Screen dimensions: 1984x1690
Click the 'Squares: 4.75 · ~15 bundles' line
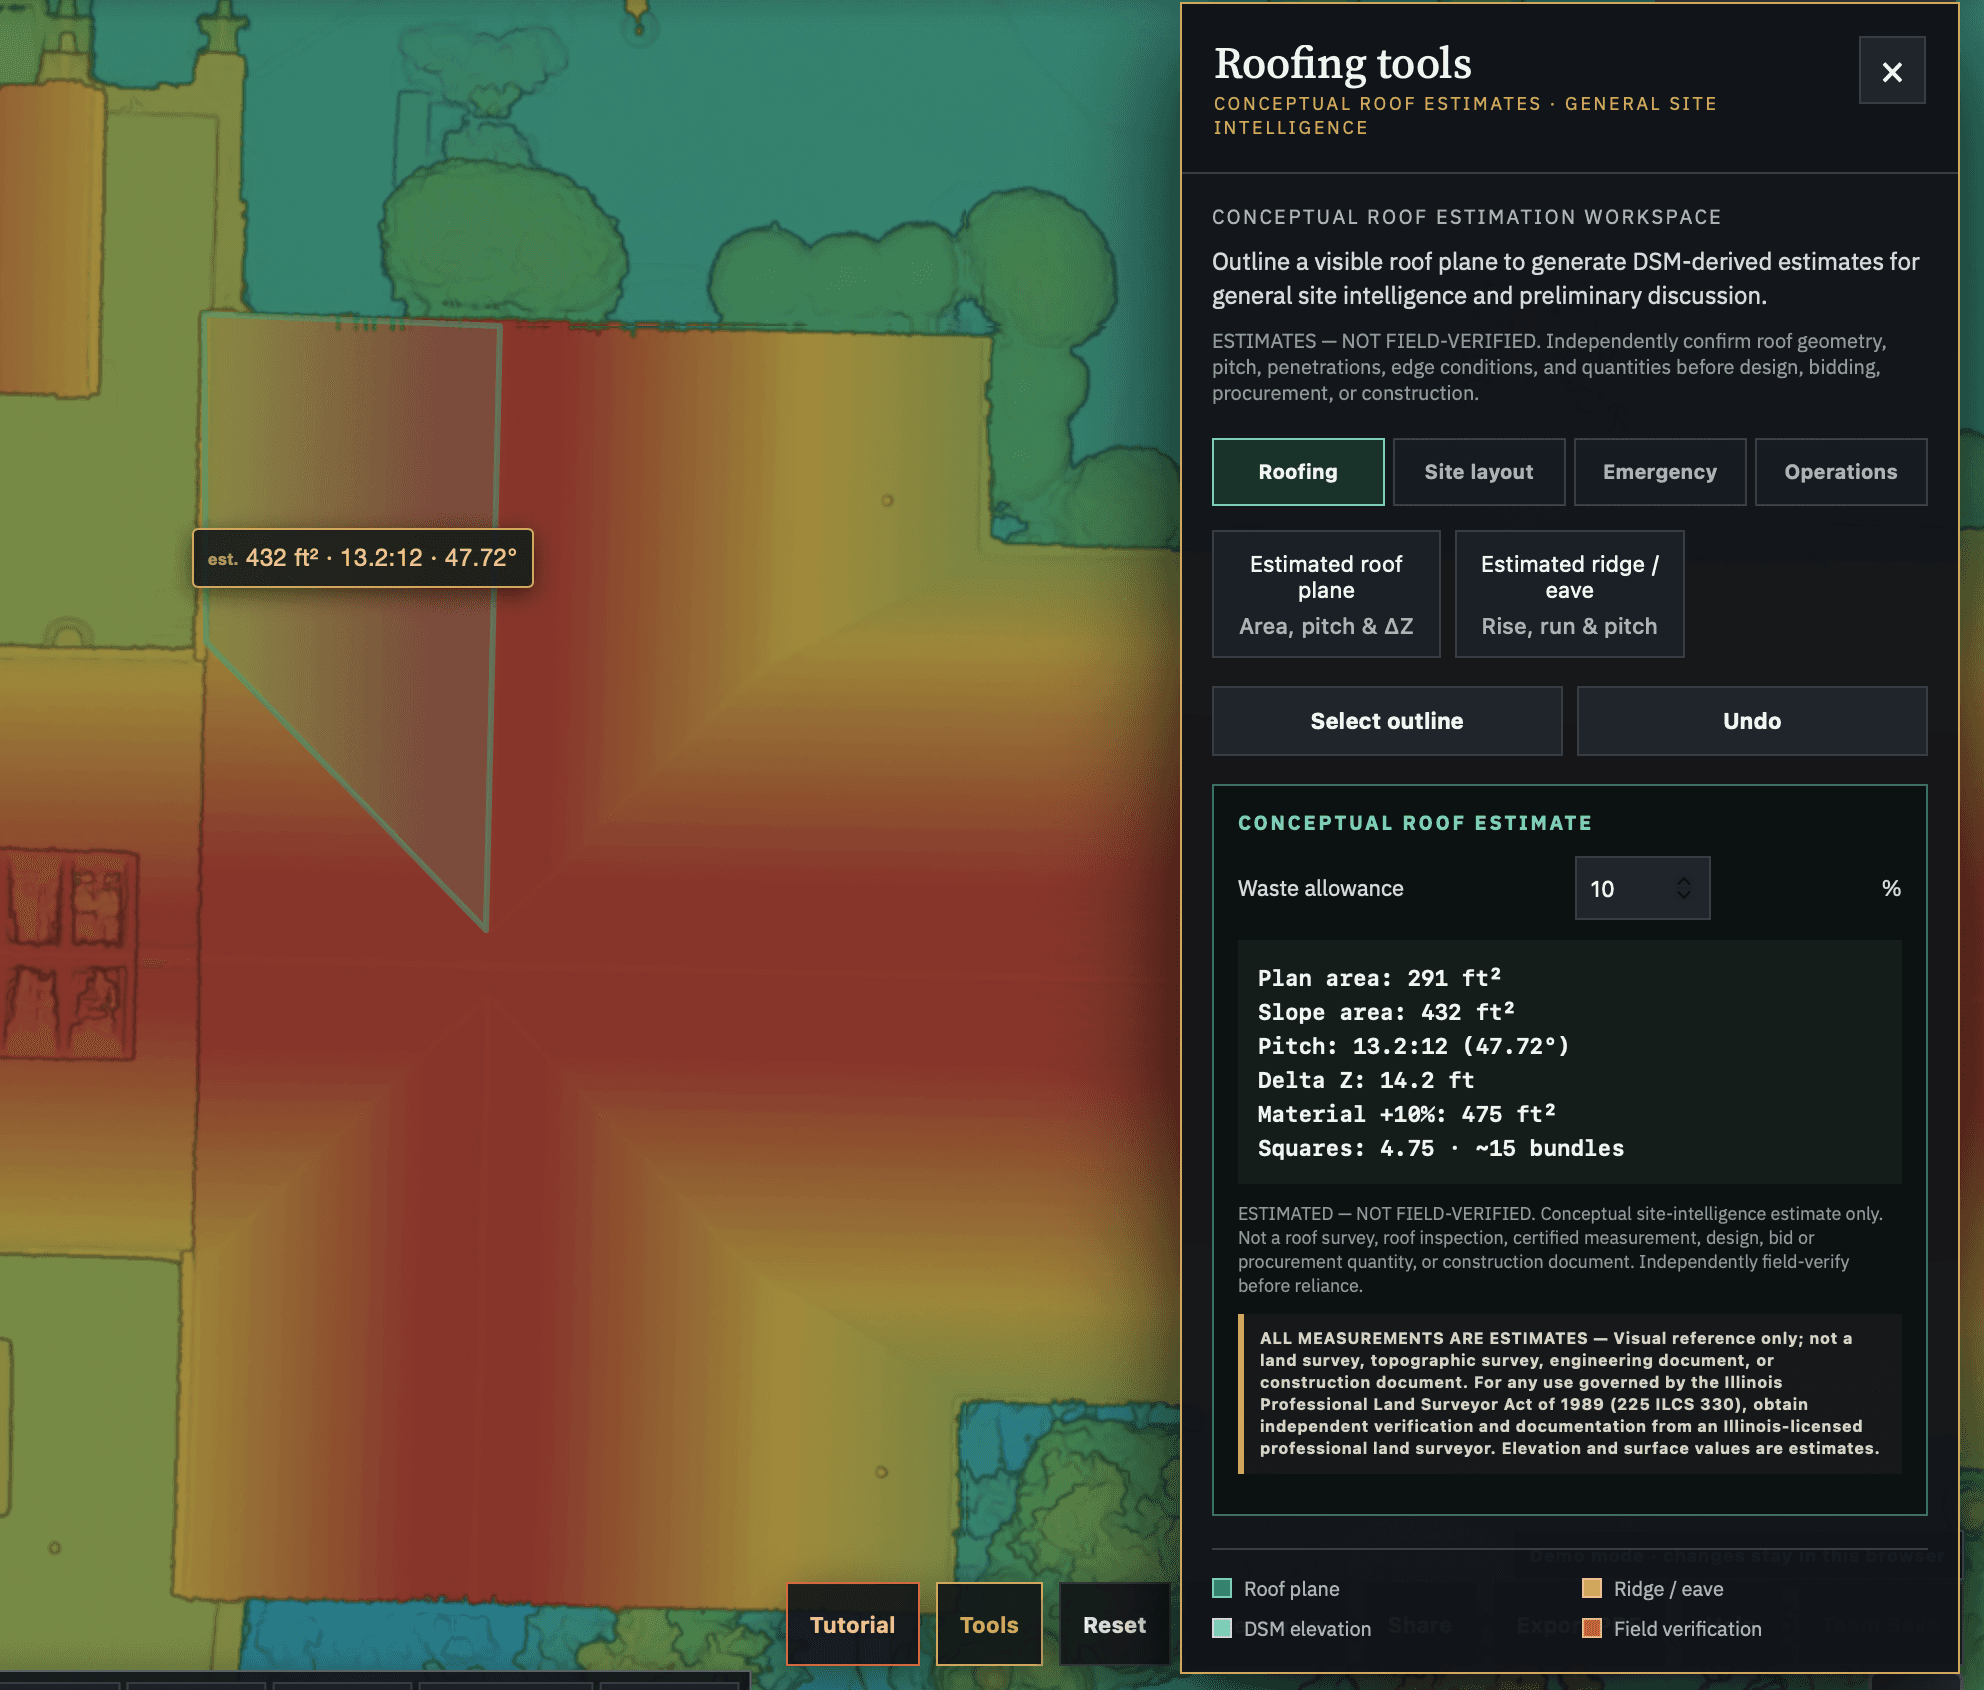(1441, 1148)
